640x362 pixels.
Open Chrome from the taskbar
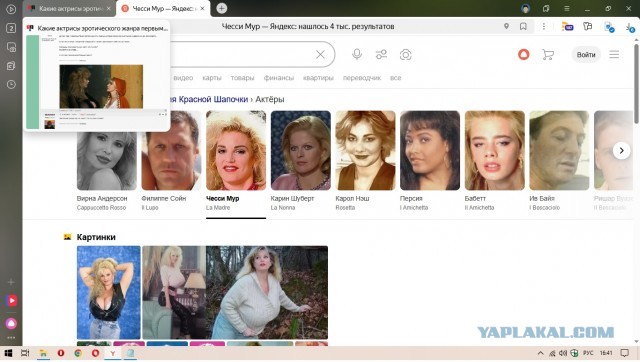(78, 353)
